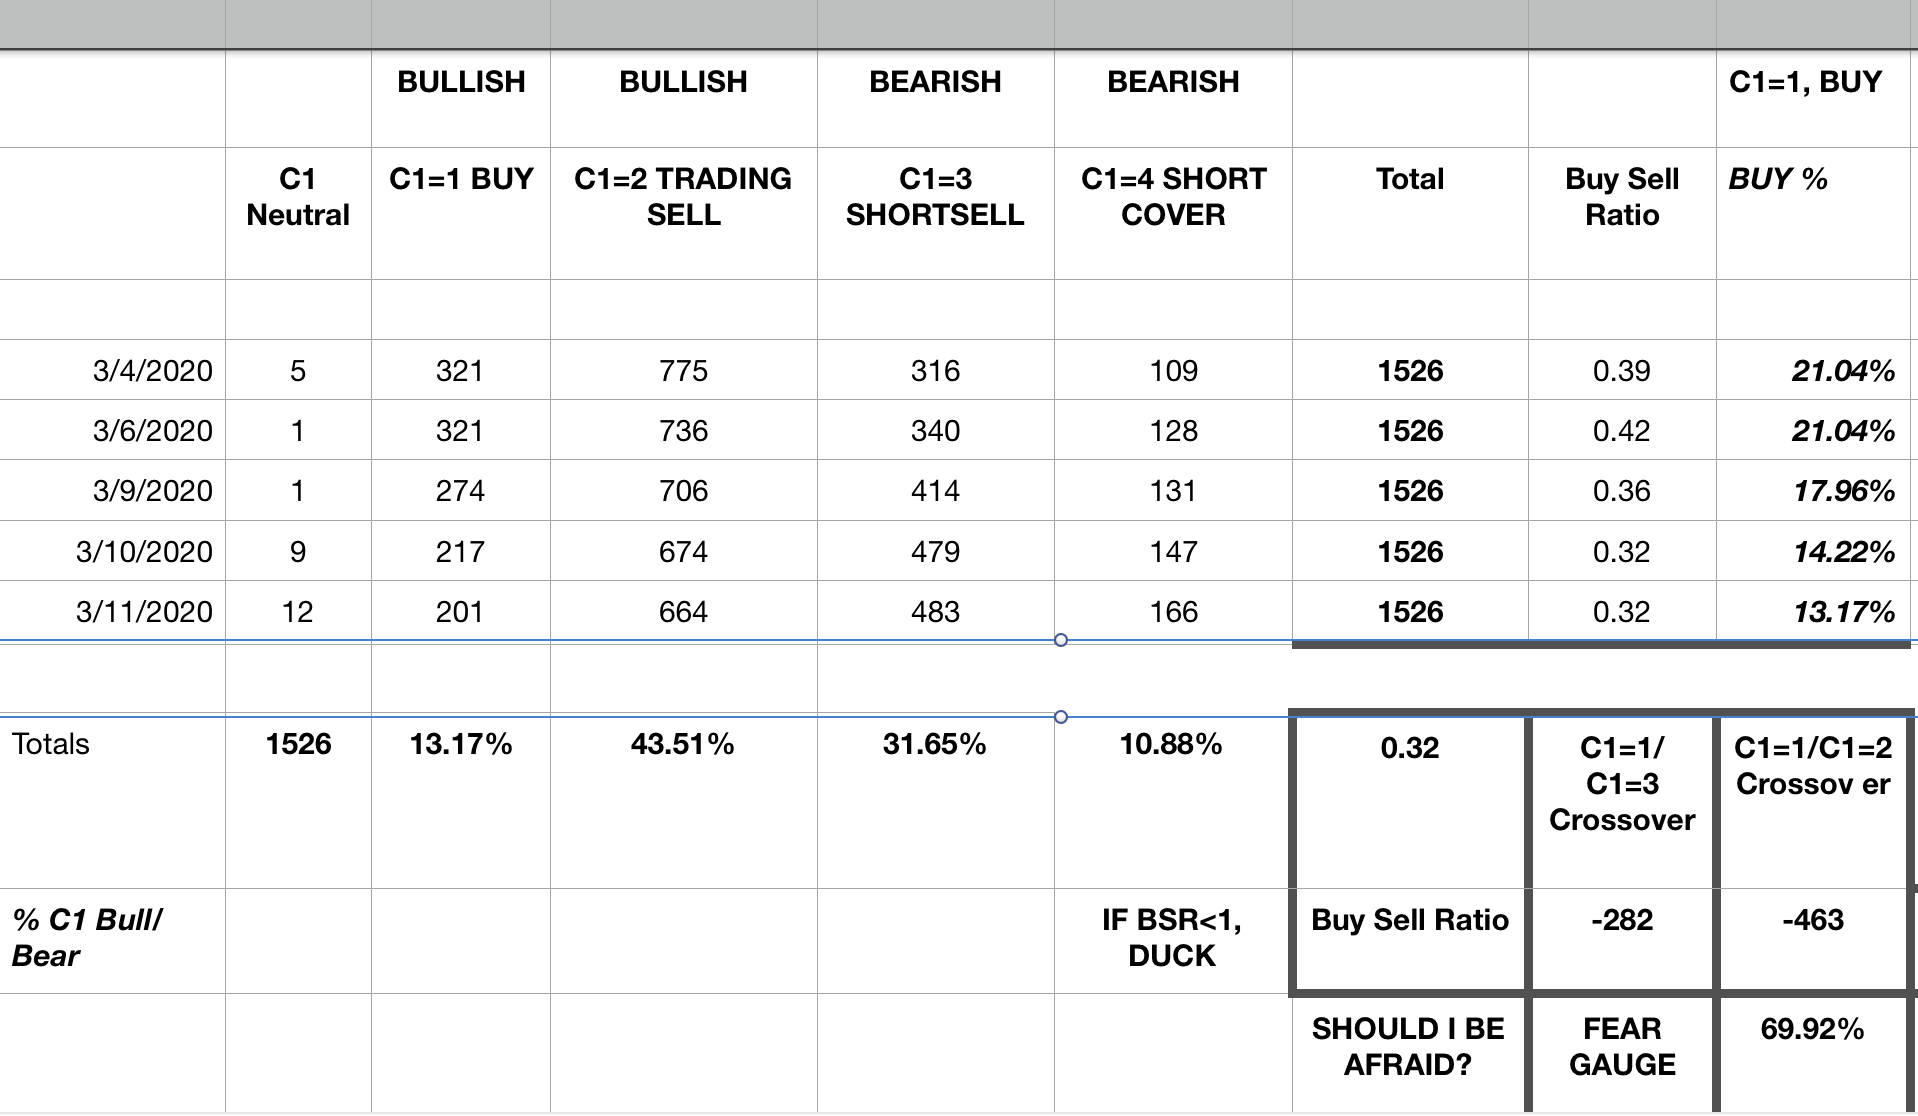Select the cell with value 483
Screen dimensions: 1918x1116
point(935,612)
